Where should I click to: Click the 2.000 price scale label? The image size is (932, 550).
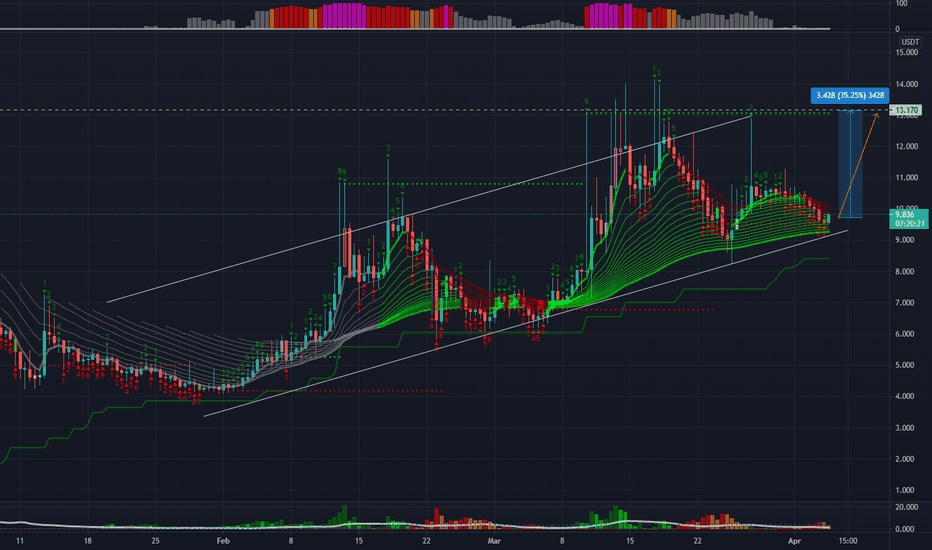(907, 459)
